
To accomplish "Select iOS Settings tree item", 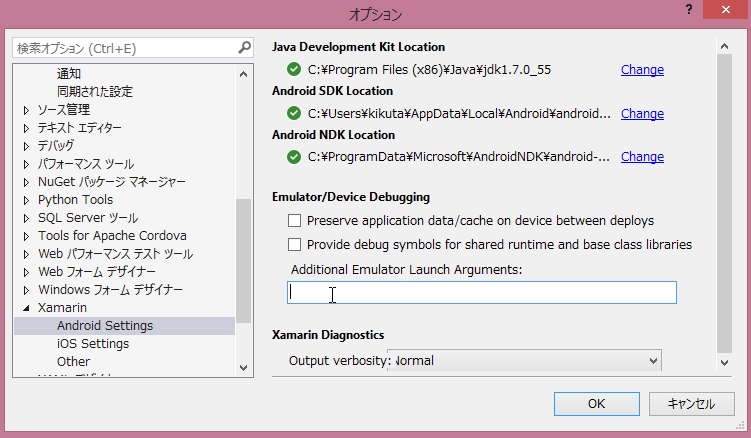I will [x=93, y=344].
